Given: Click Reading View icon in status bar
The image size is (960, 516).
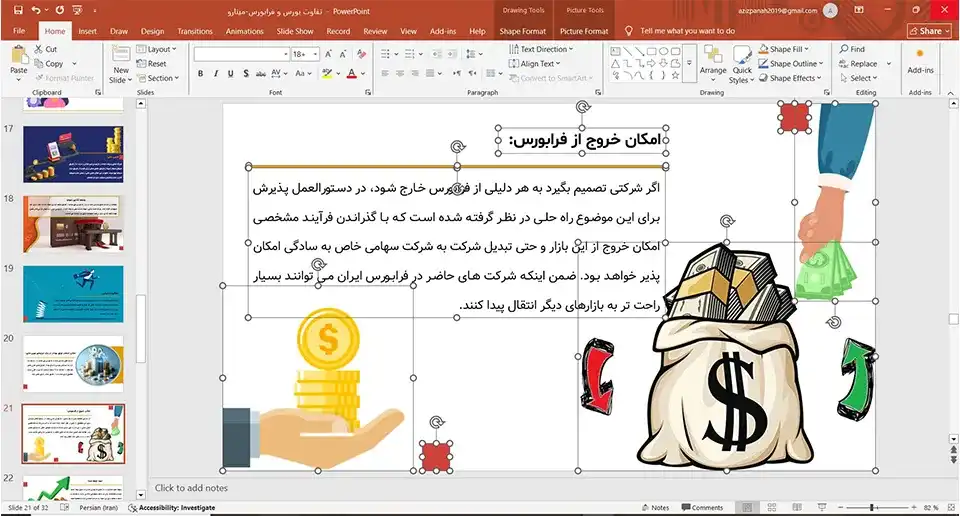Looking at the screenshot, I should [x=797, y=507].
